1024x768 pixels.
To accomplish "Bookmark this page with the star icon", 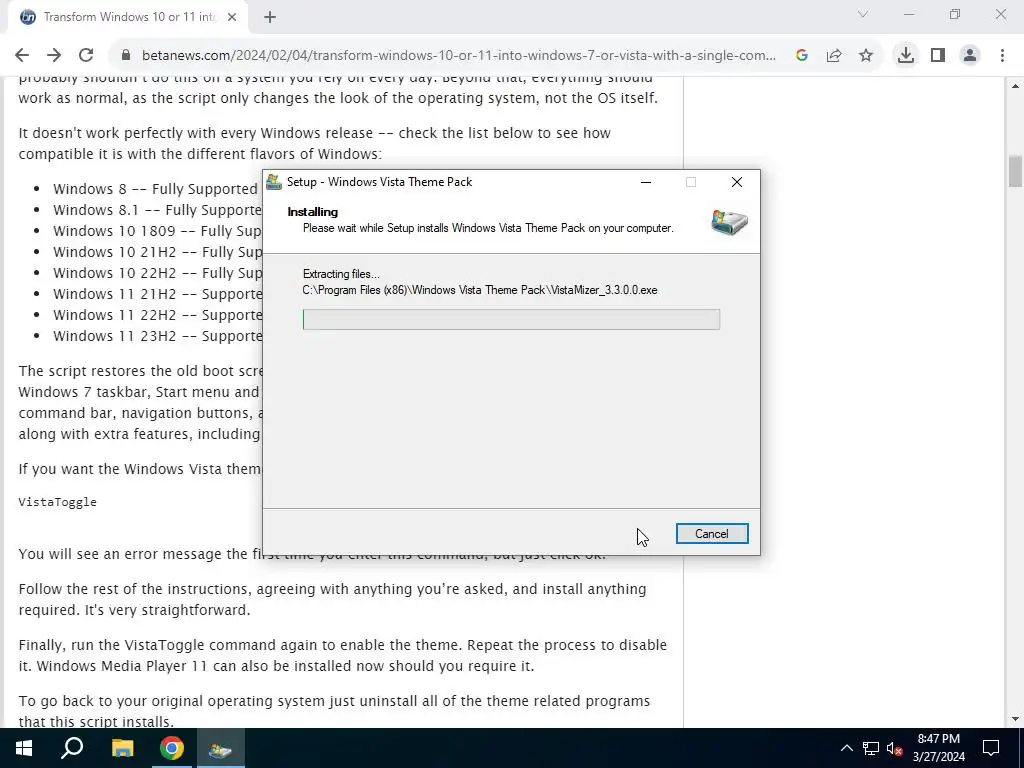I will click(866, 56).
